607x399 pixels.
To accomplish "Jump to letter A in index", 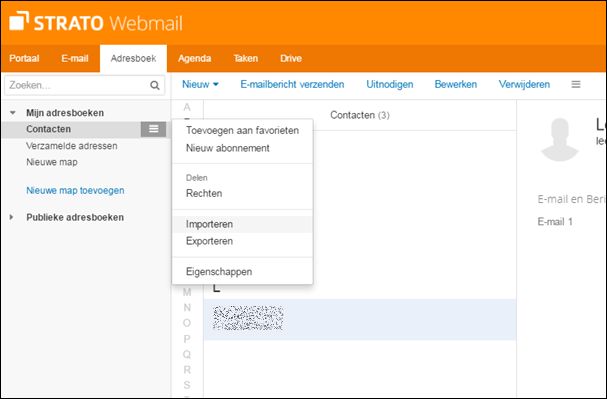I will 187,107.
